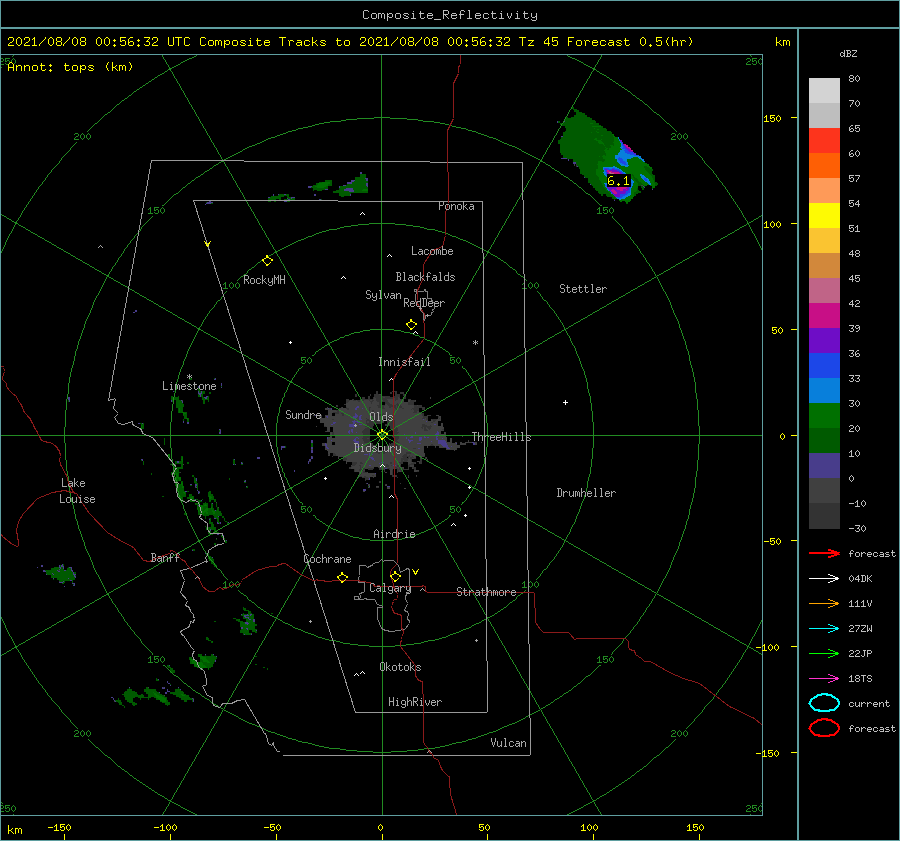The width and height of the screenshot is (900, 841).
Task: Click the Strathmore town label
Action: click(x=486, y=592)
